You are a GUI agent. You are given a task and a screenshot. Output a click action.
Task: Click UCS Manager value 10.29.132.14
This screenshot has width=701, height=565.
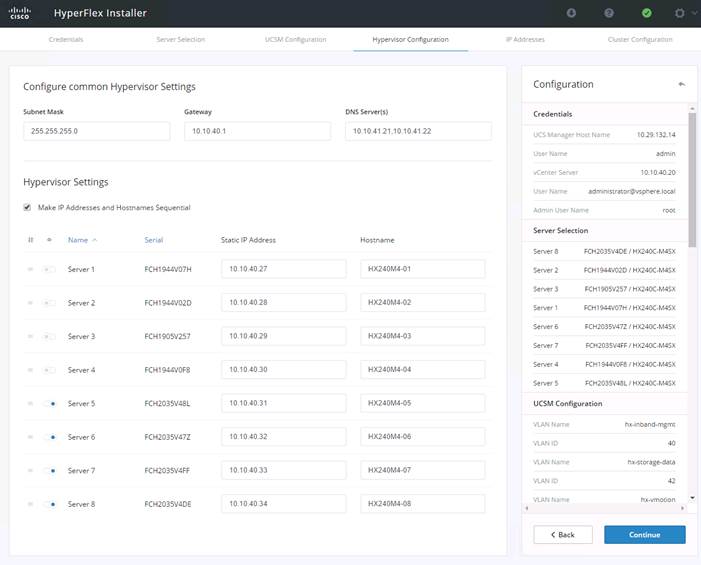coord(656,135)
